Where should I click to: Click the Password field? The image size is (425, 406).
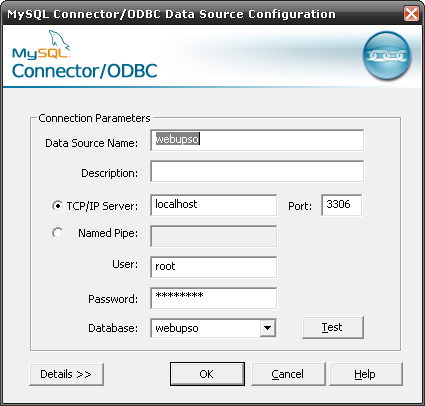pos(214,298)
